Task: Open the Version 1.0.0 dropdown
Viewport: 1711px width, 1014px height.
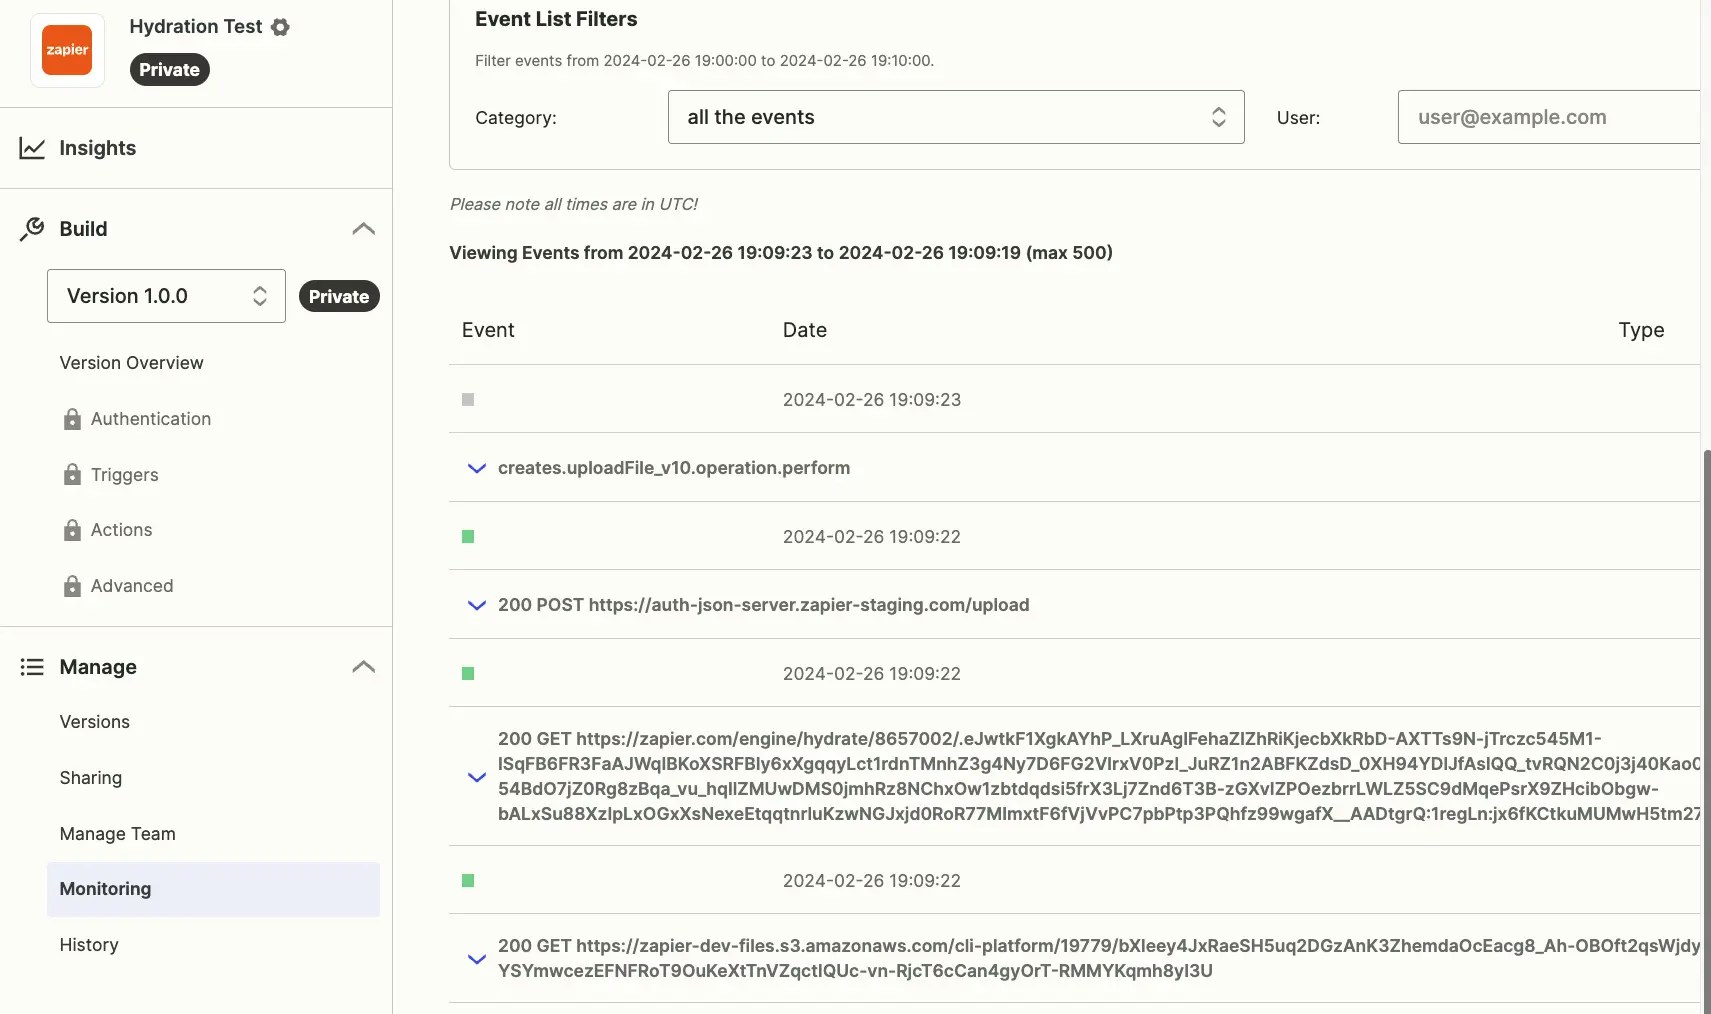Action: pyautogui.click(x=166, y=296)
